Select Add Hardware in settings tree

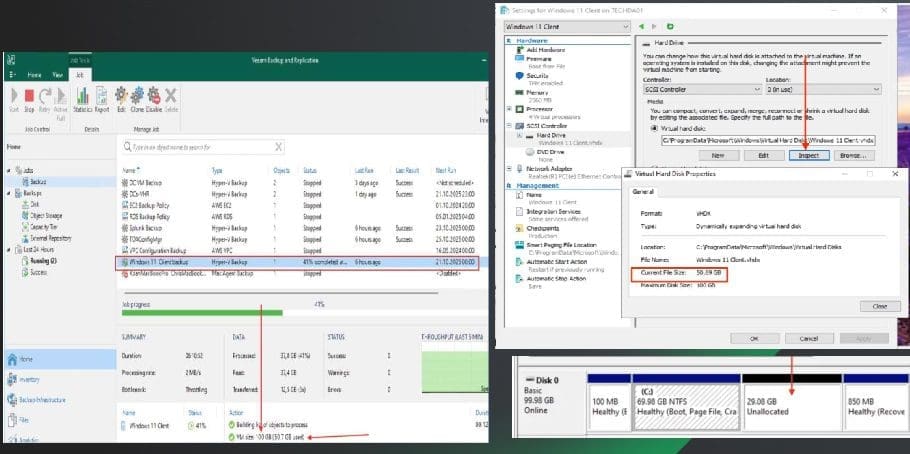pos(545,50)
